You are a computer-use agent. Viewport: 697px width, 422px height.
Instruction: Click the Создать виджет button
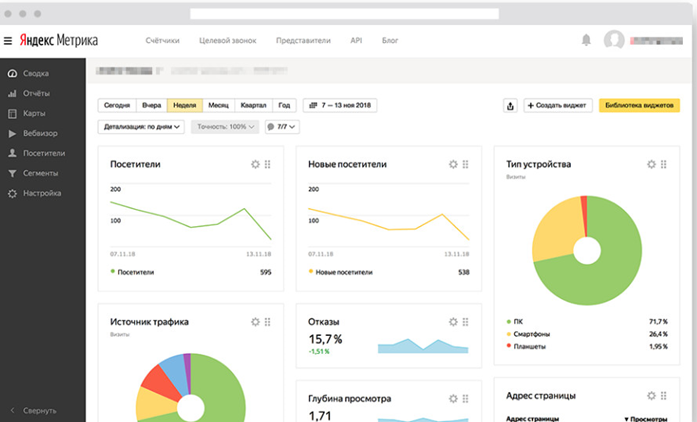558,105
